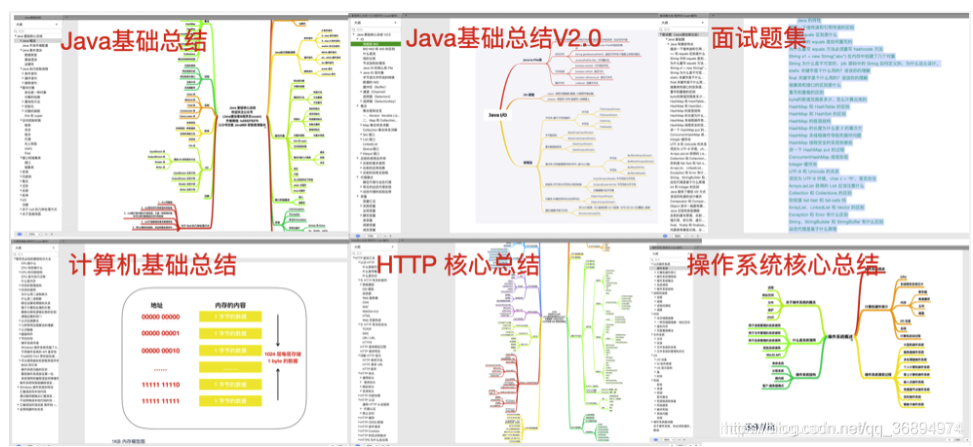Viewport: 973px width, 447px height.
Task: Open 'Integer 缓存池' question in main list
Action: pyautogui.click(x=803, y=164)
